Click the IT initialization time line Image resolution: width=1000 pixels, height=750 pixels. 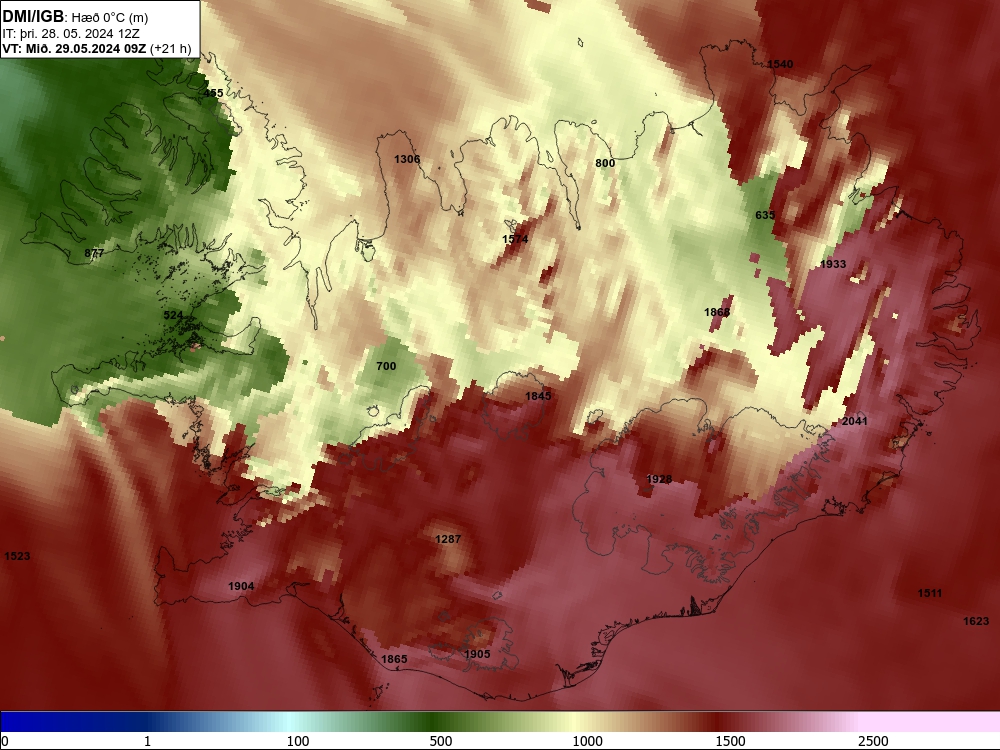[71, 33]
